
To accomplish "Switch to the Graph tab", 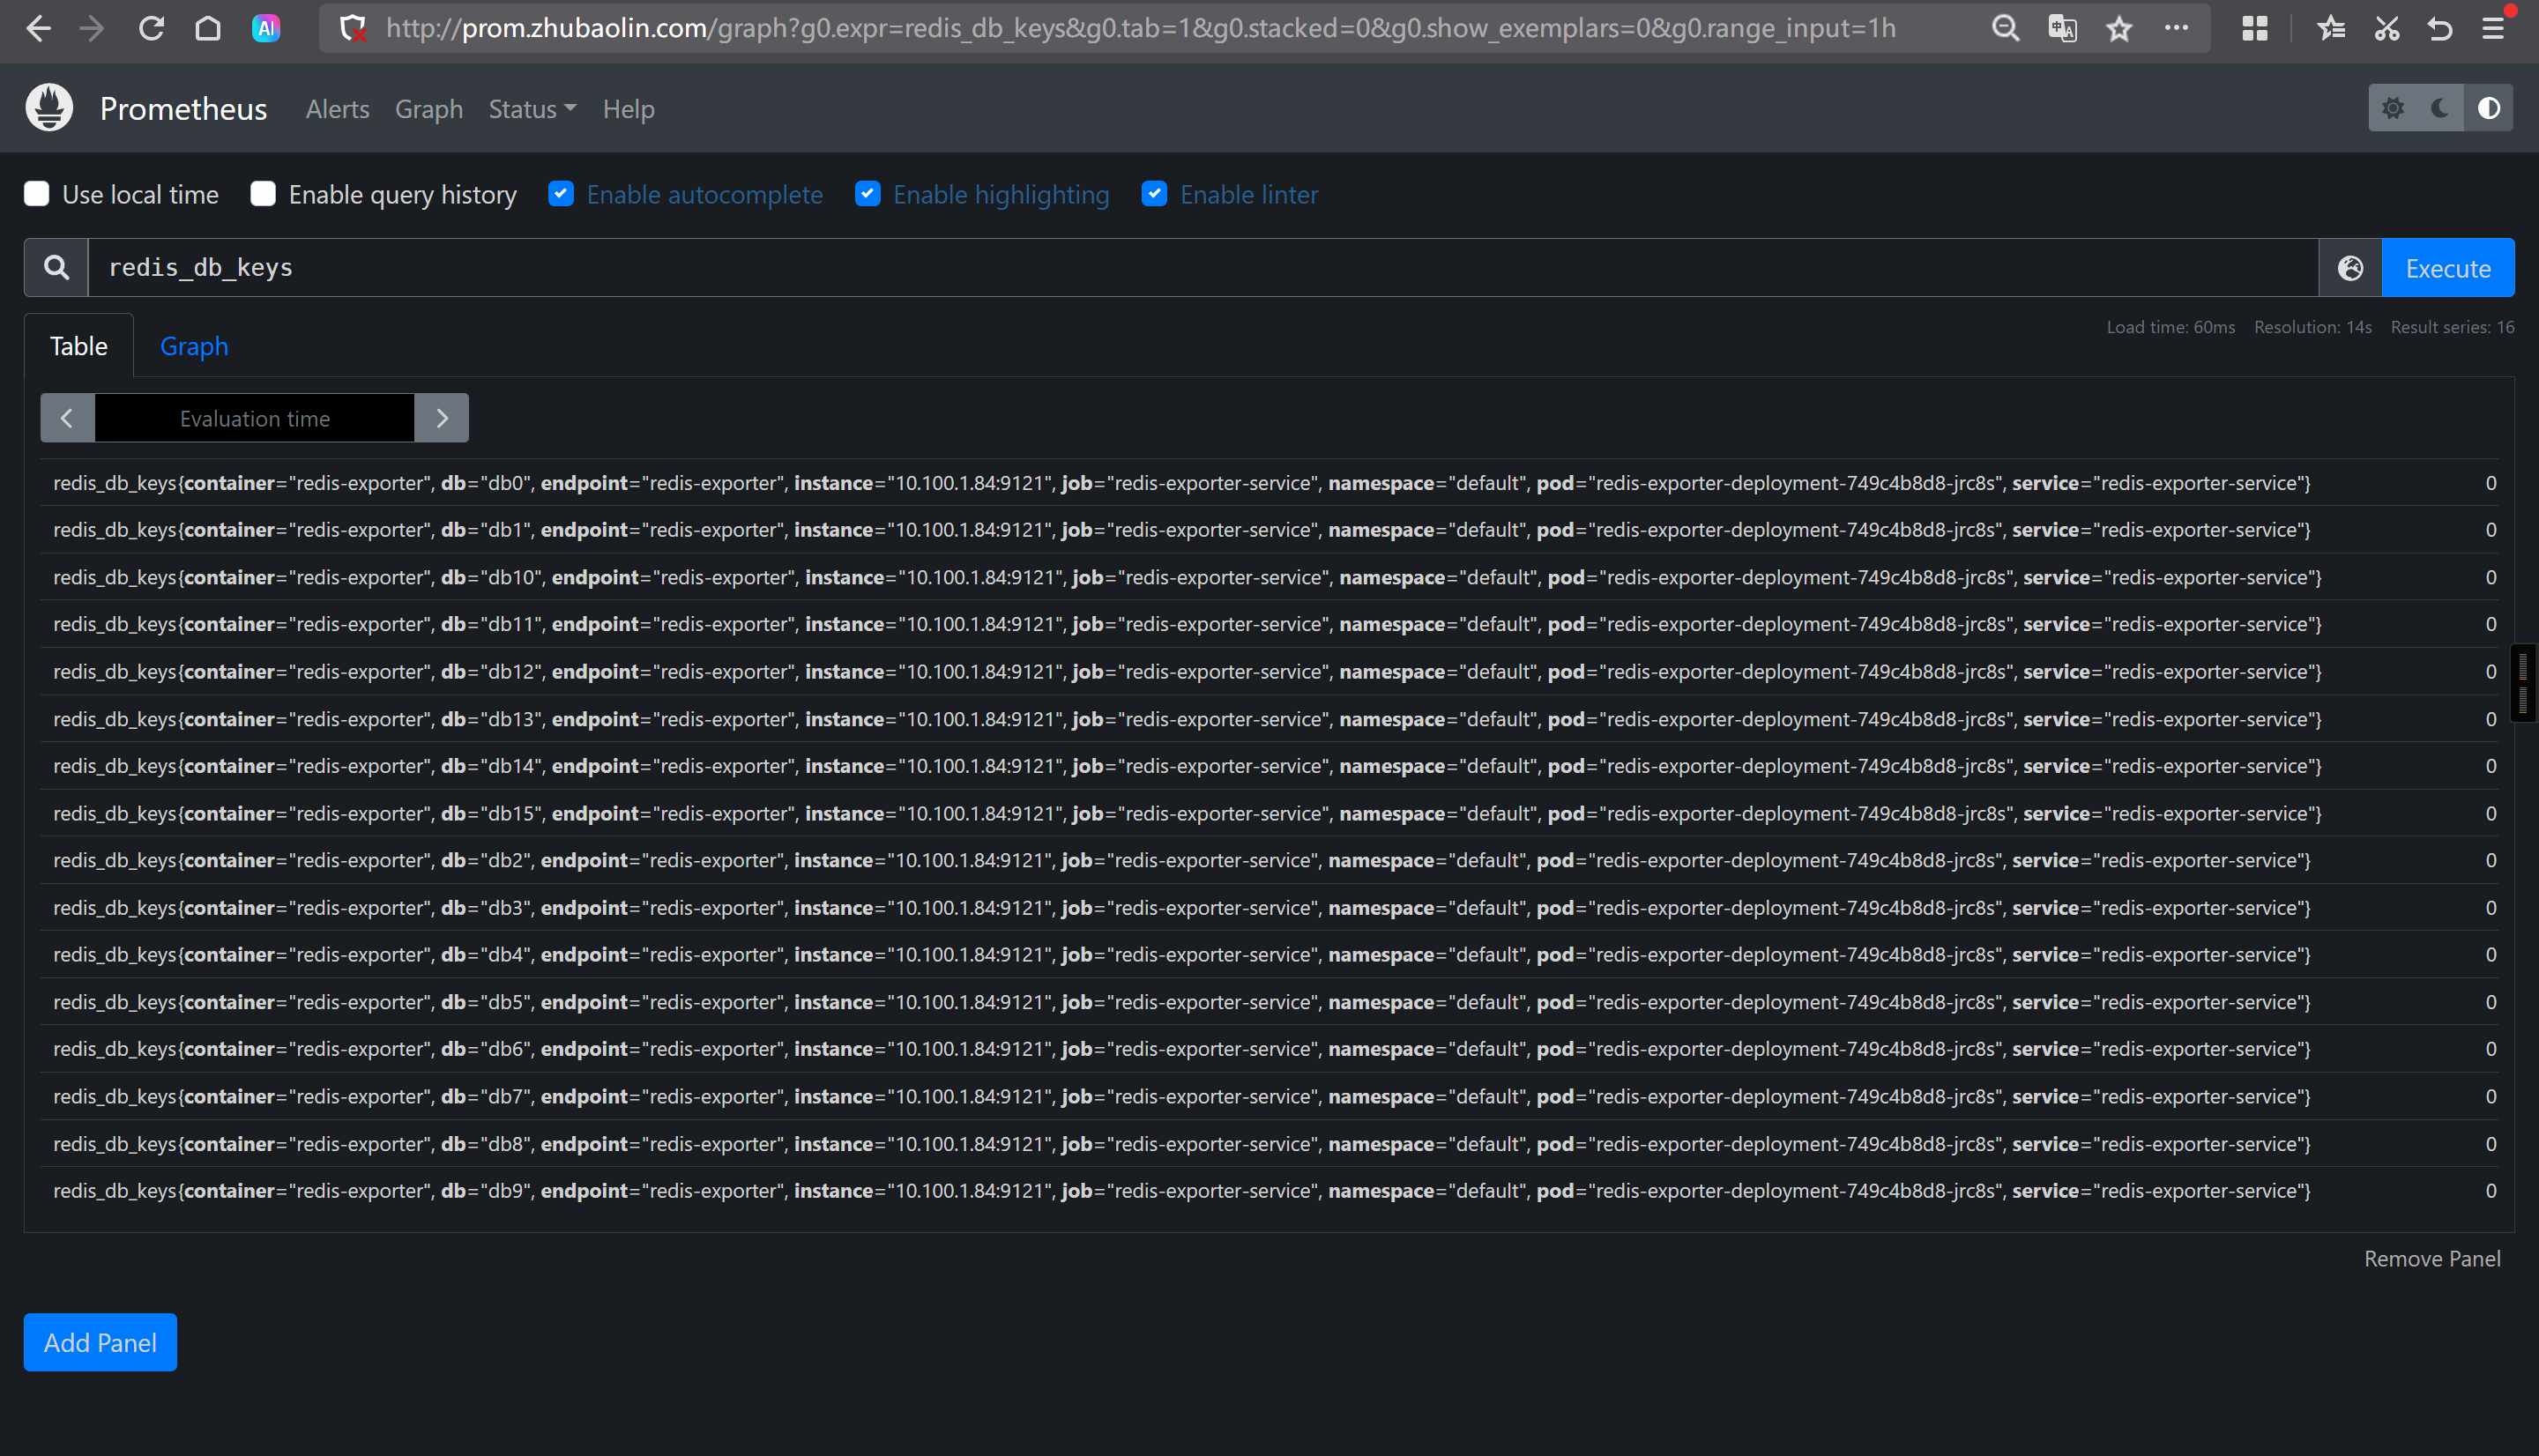I will click(x=194, y=346).
